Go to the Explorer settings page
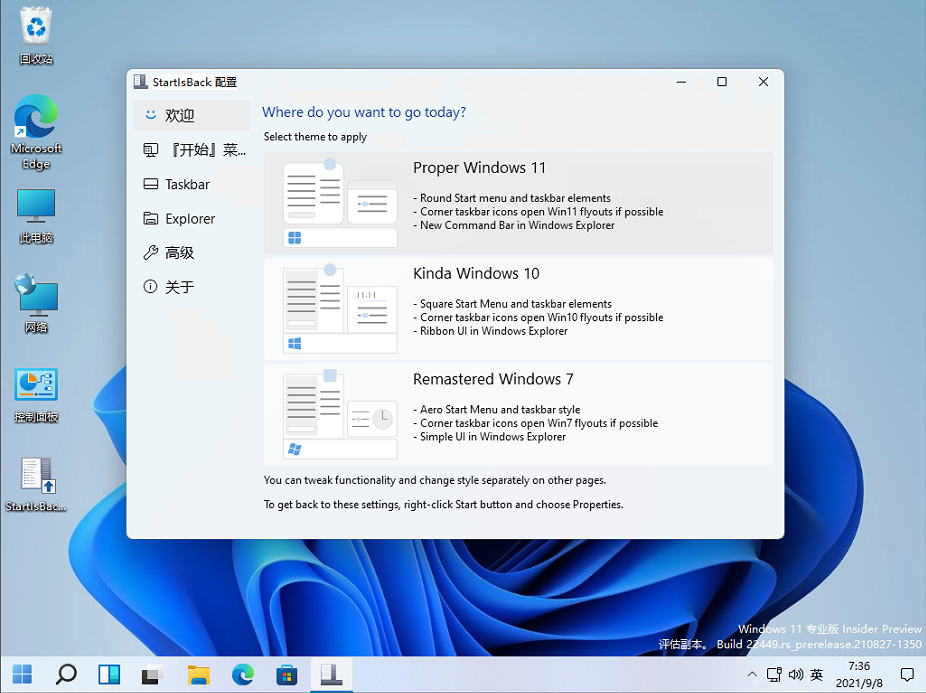This screenshot has height=693, width=926. pos(190,219)
